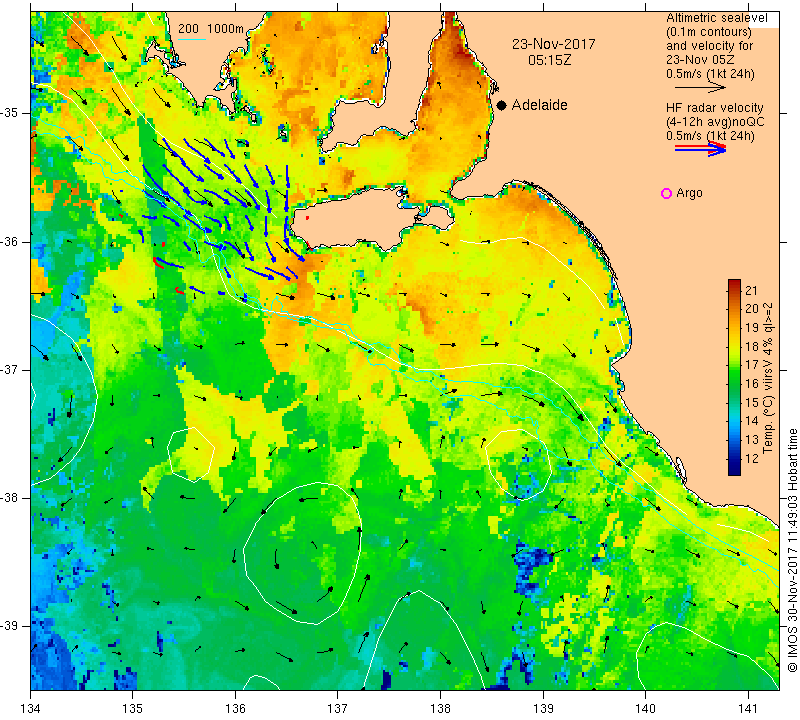This screenshot has width=800, height=720.
Task: Click the altimetric velocity scale arrow in legend
Action: click(x=699, y=88)
